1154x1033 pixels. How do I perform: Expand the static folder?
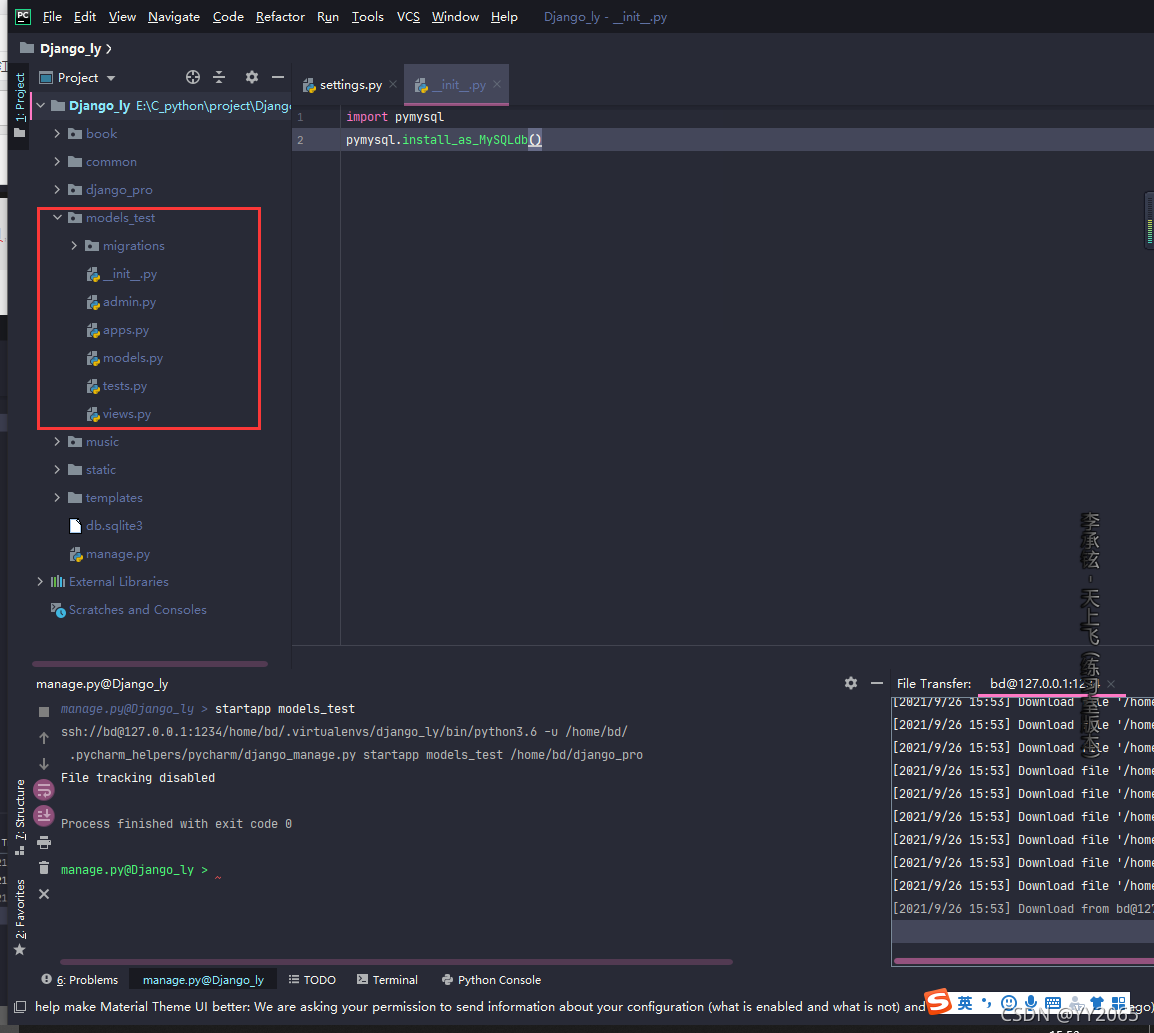(x=57, y=469)
